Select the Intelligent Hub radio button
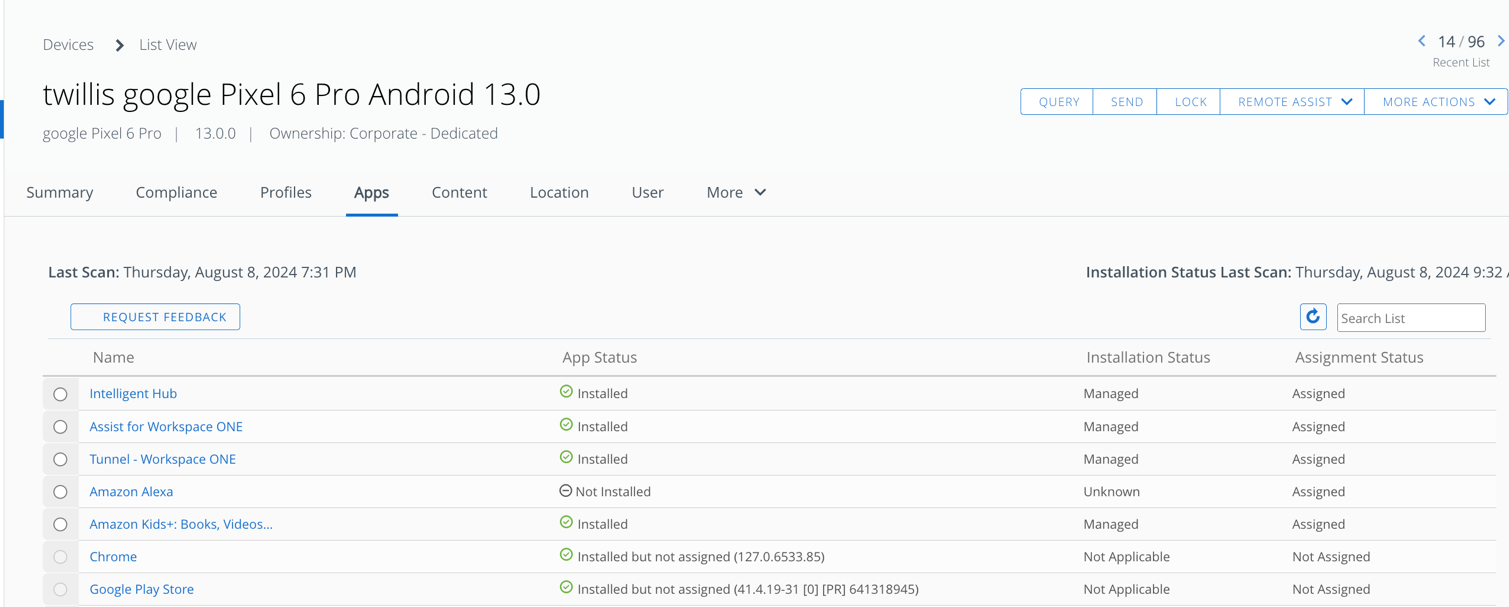The height and width of the screenshot is (607, 1509). click(60, 394)
